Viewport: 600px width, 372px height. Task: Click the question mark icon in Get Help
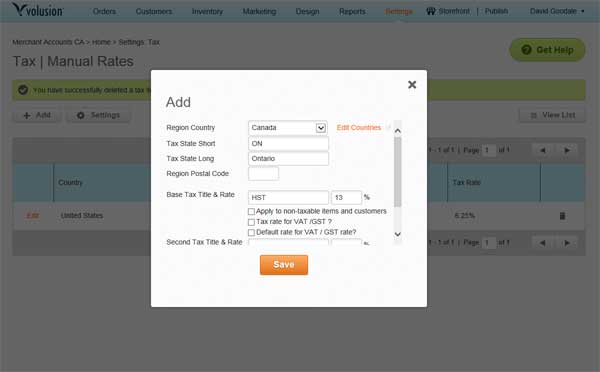(526, 49)
